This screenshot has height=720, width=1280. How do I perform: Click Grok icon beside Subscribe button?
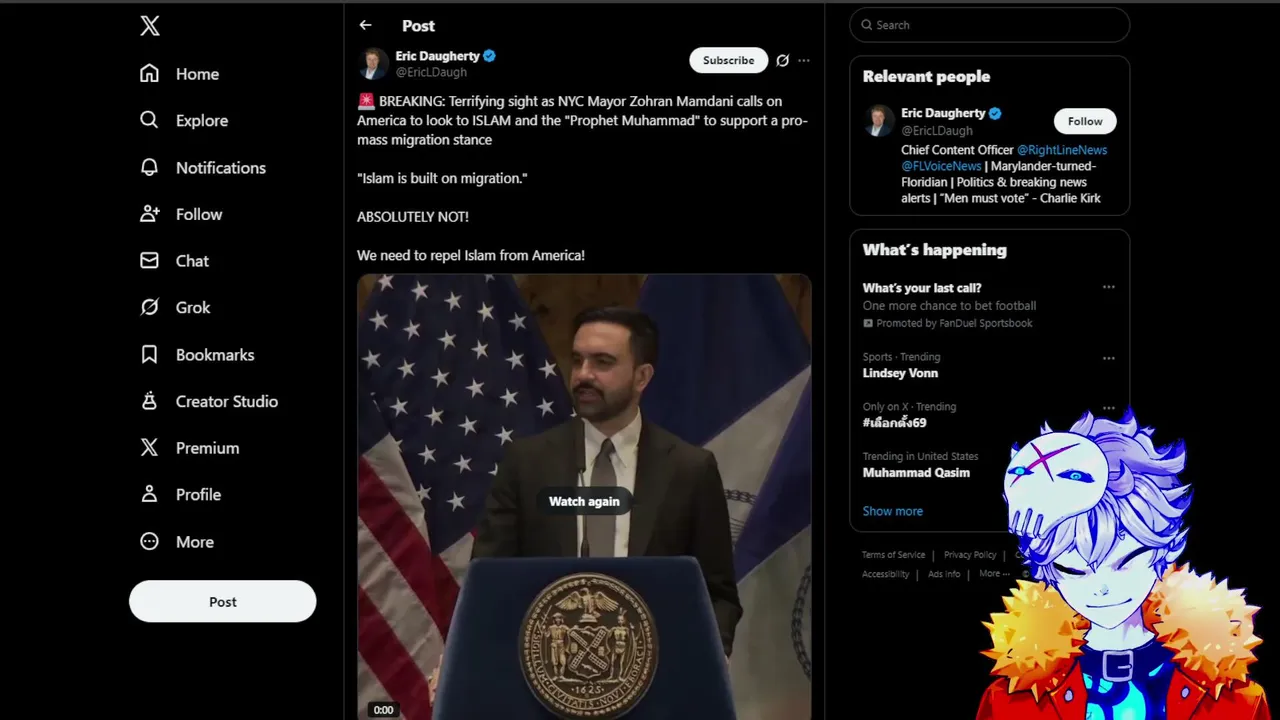782,60
